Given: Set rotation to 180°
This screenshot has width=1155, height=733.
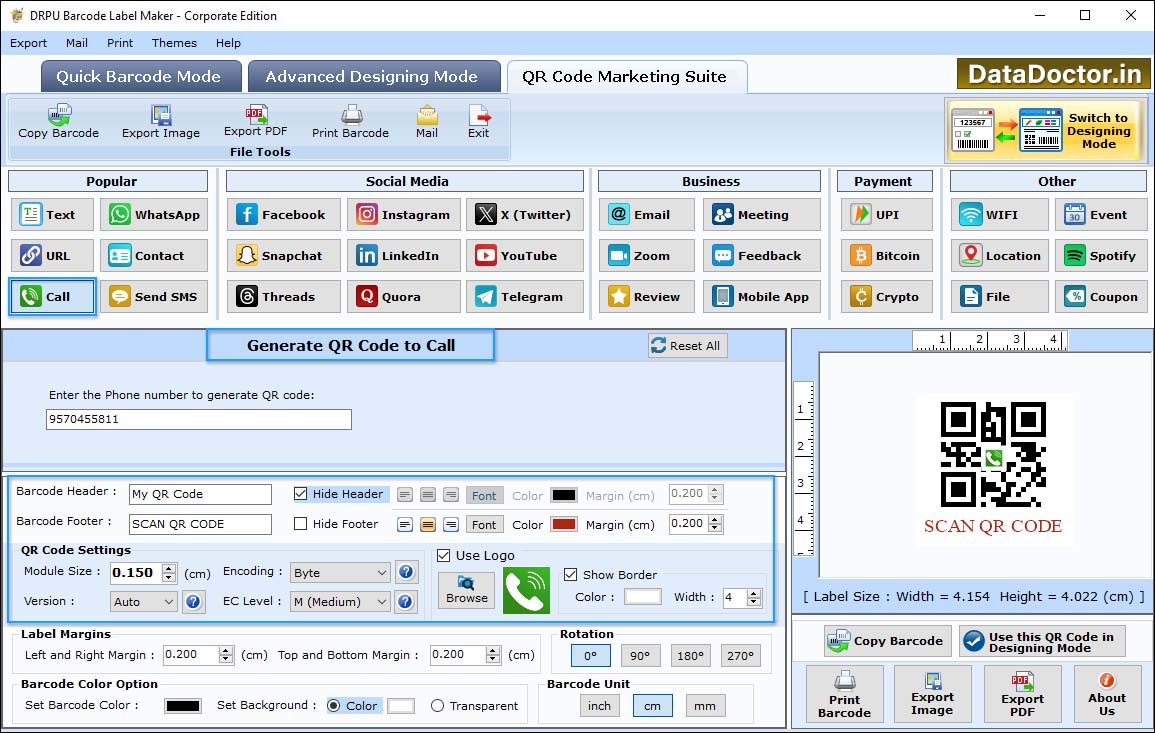Looking at the screenshot, I should [x=689, y=656].
